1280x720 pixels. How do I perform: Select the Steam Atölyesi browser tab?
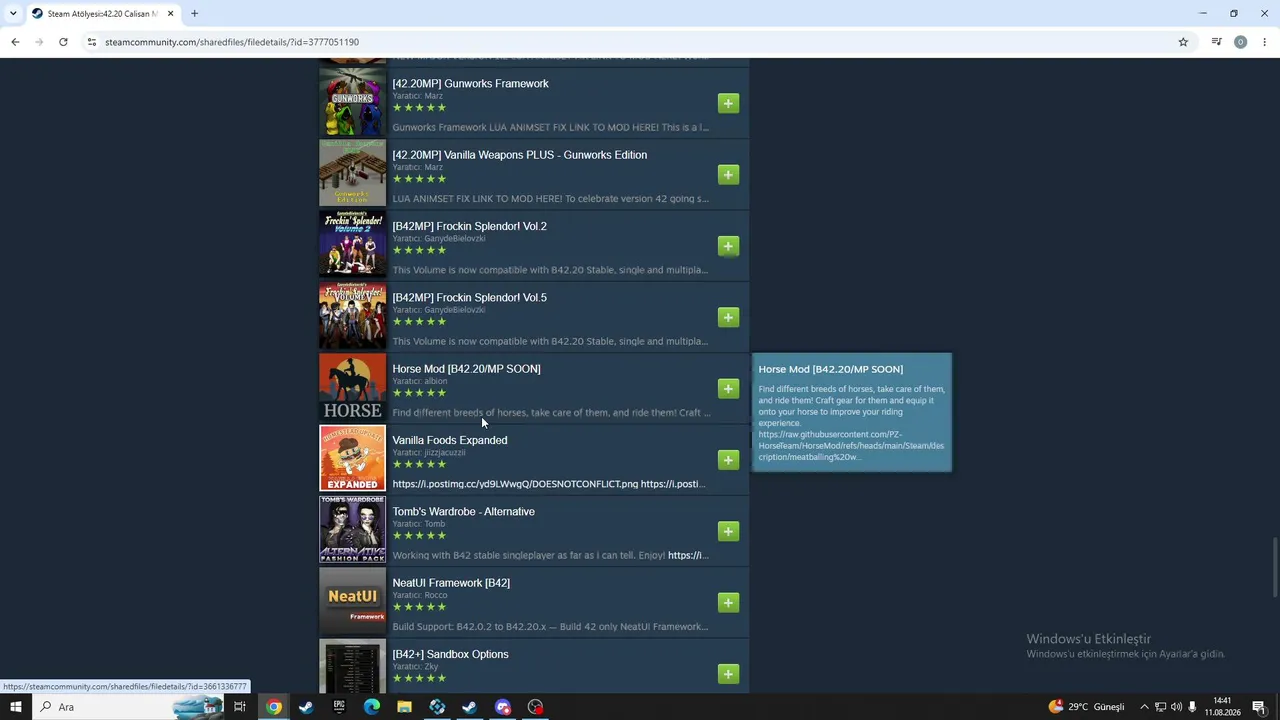(104, 14)
